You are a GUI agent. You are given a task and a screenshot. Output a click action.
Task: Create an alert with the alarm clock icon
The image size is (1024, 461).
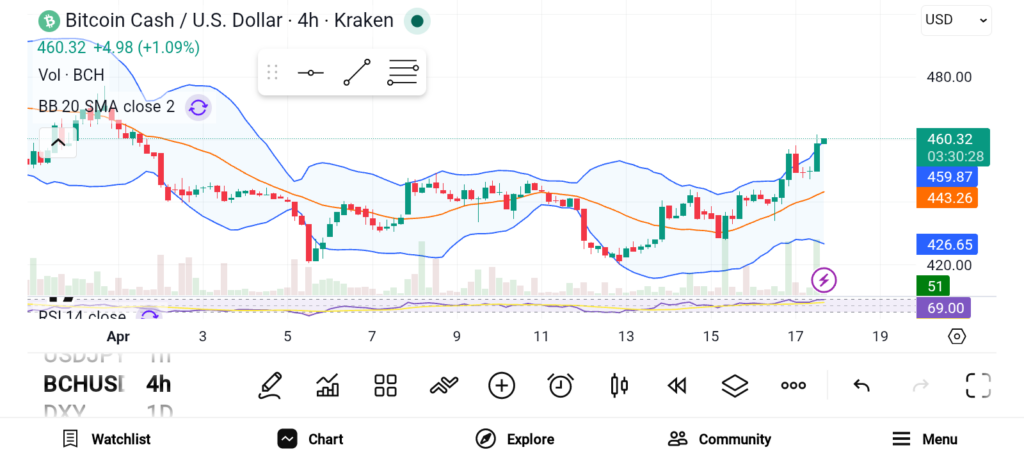(561, 385)
